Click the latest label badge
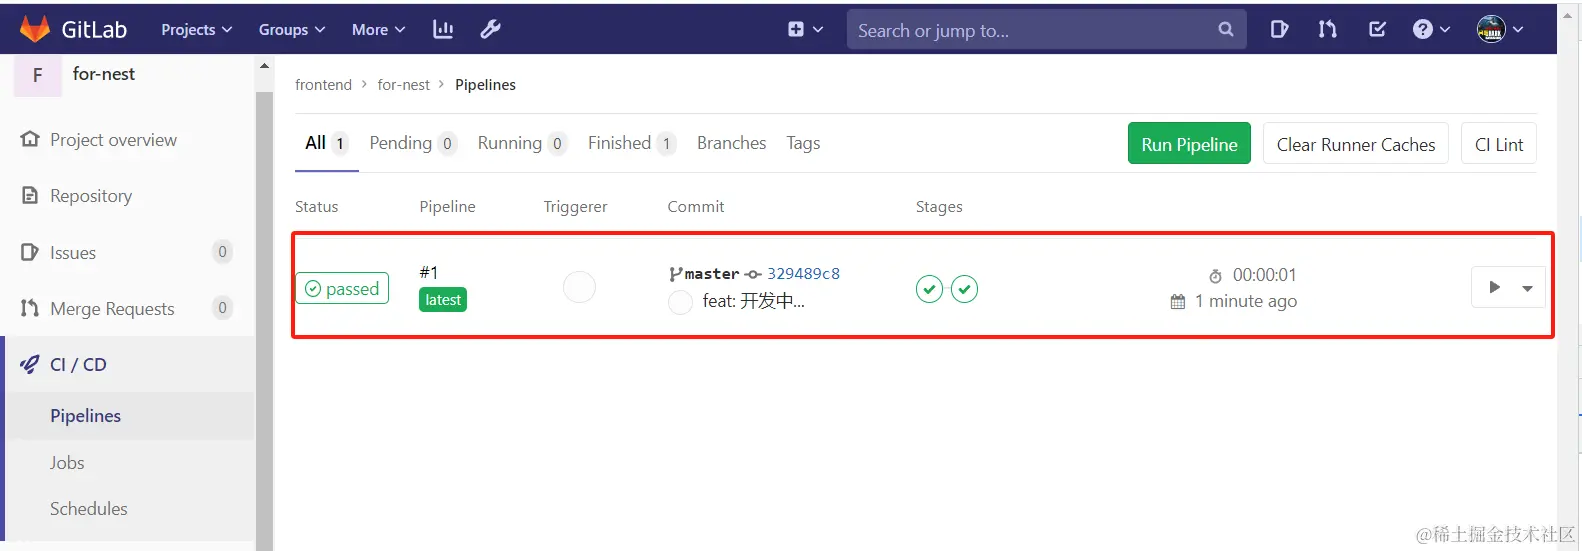The width and height of the screenshot is (1582, 551). (x=443, y=300)
